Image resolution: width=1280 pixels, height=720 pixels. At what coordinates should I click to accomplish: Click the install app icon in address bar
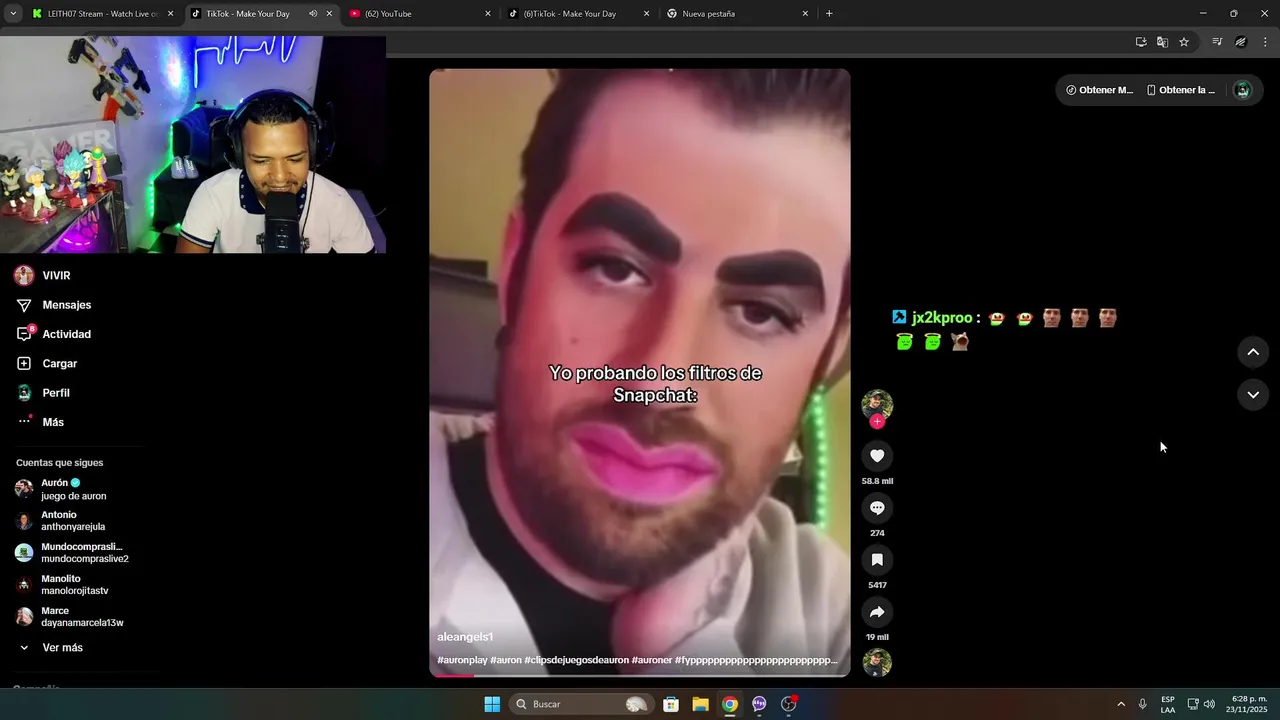(1141, 42)
